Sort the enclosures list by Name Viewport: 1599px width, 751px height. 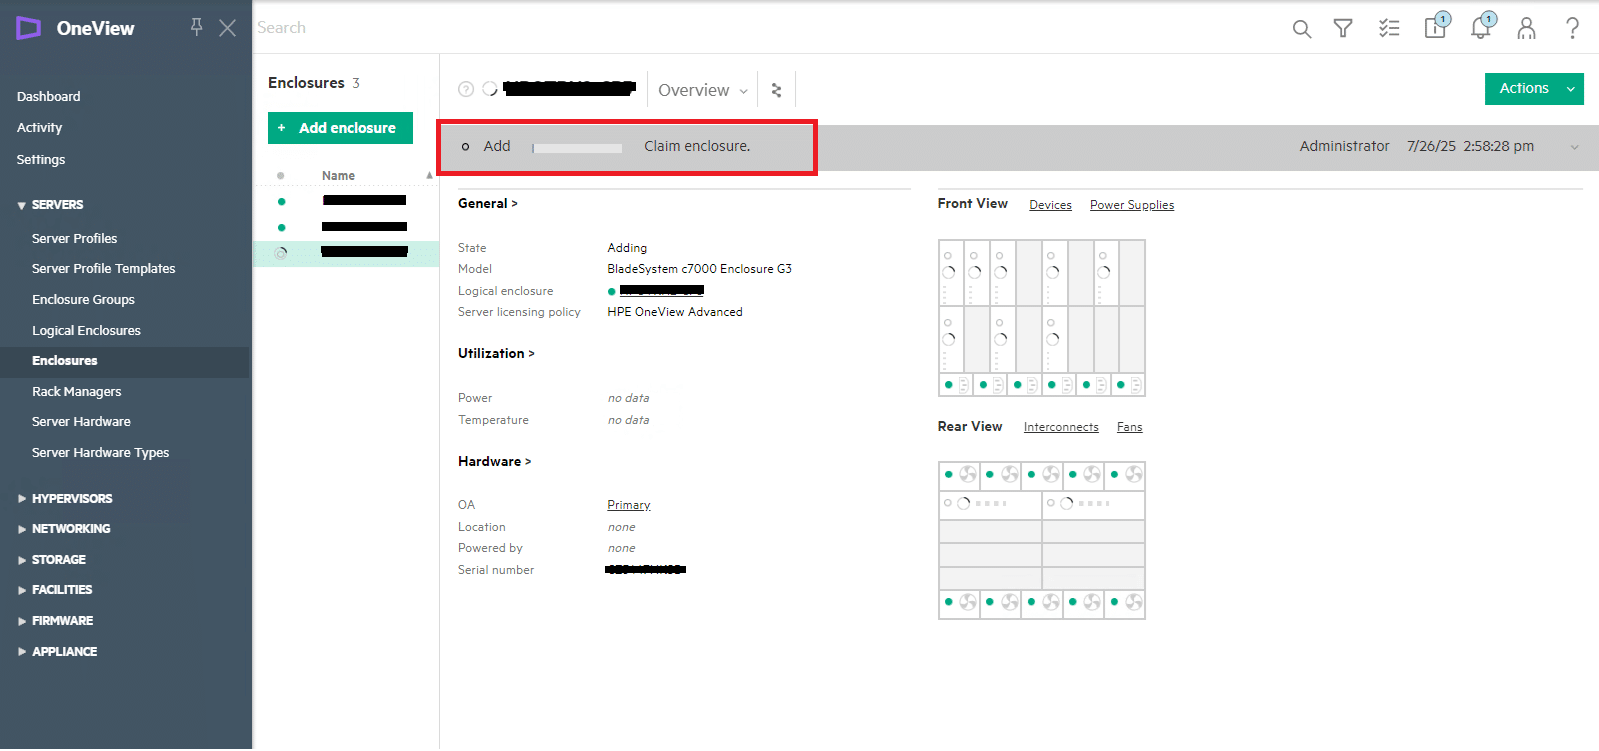[338, 175]
